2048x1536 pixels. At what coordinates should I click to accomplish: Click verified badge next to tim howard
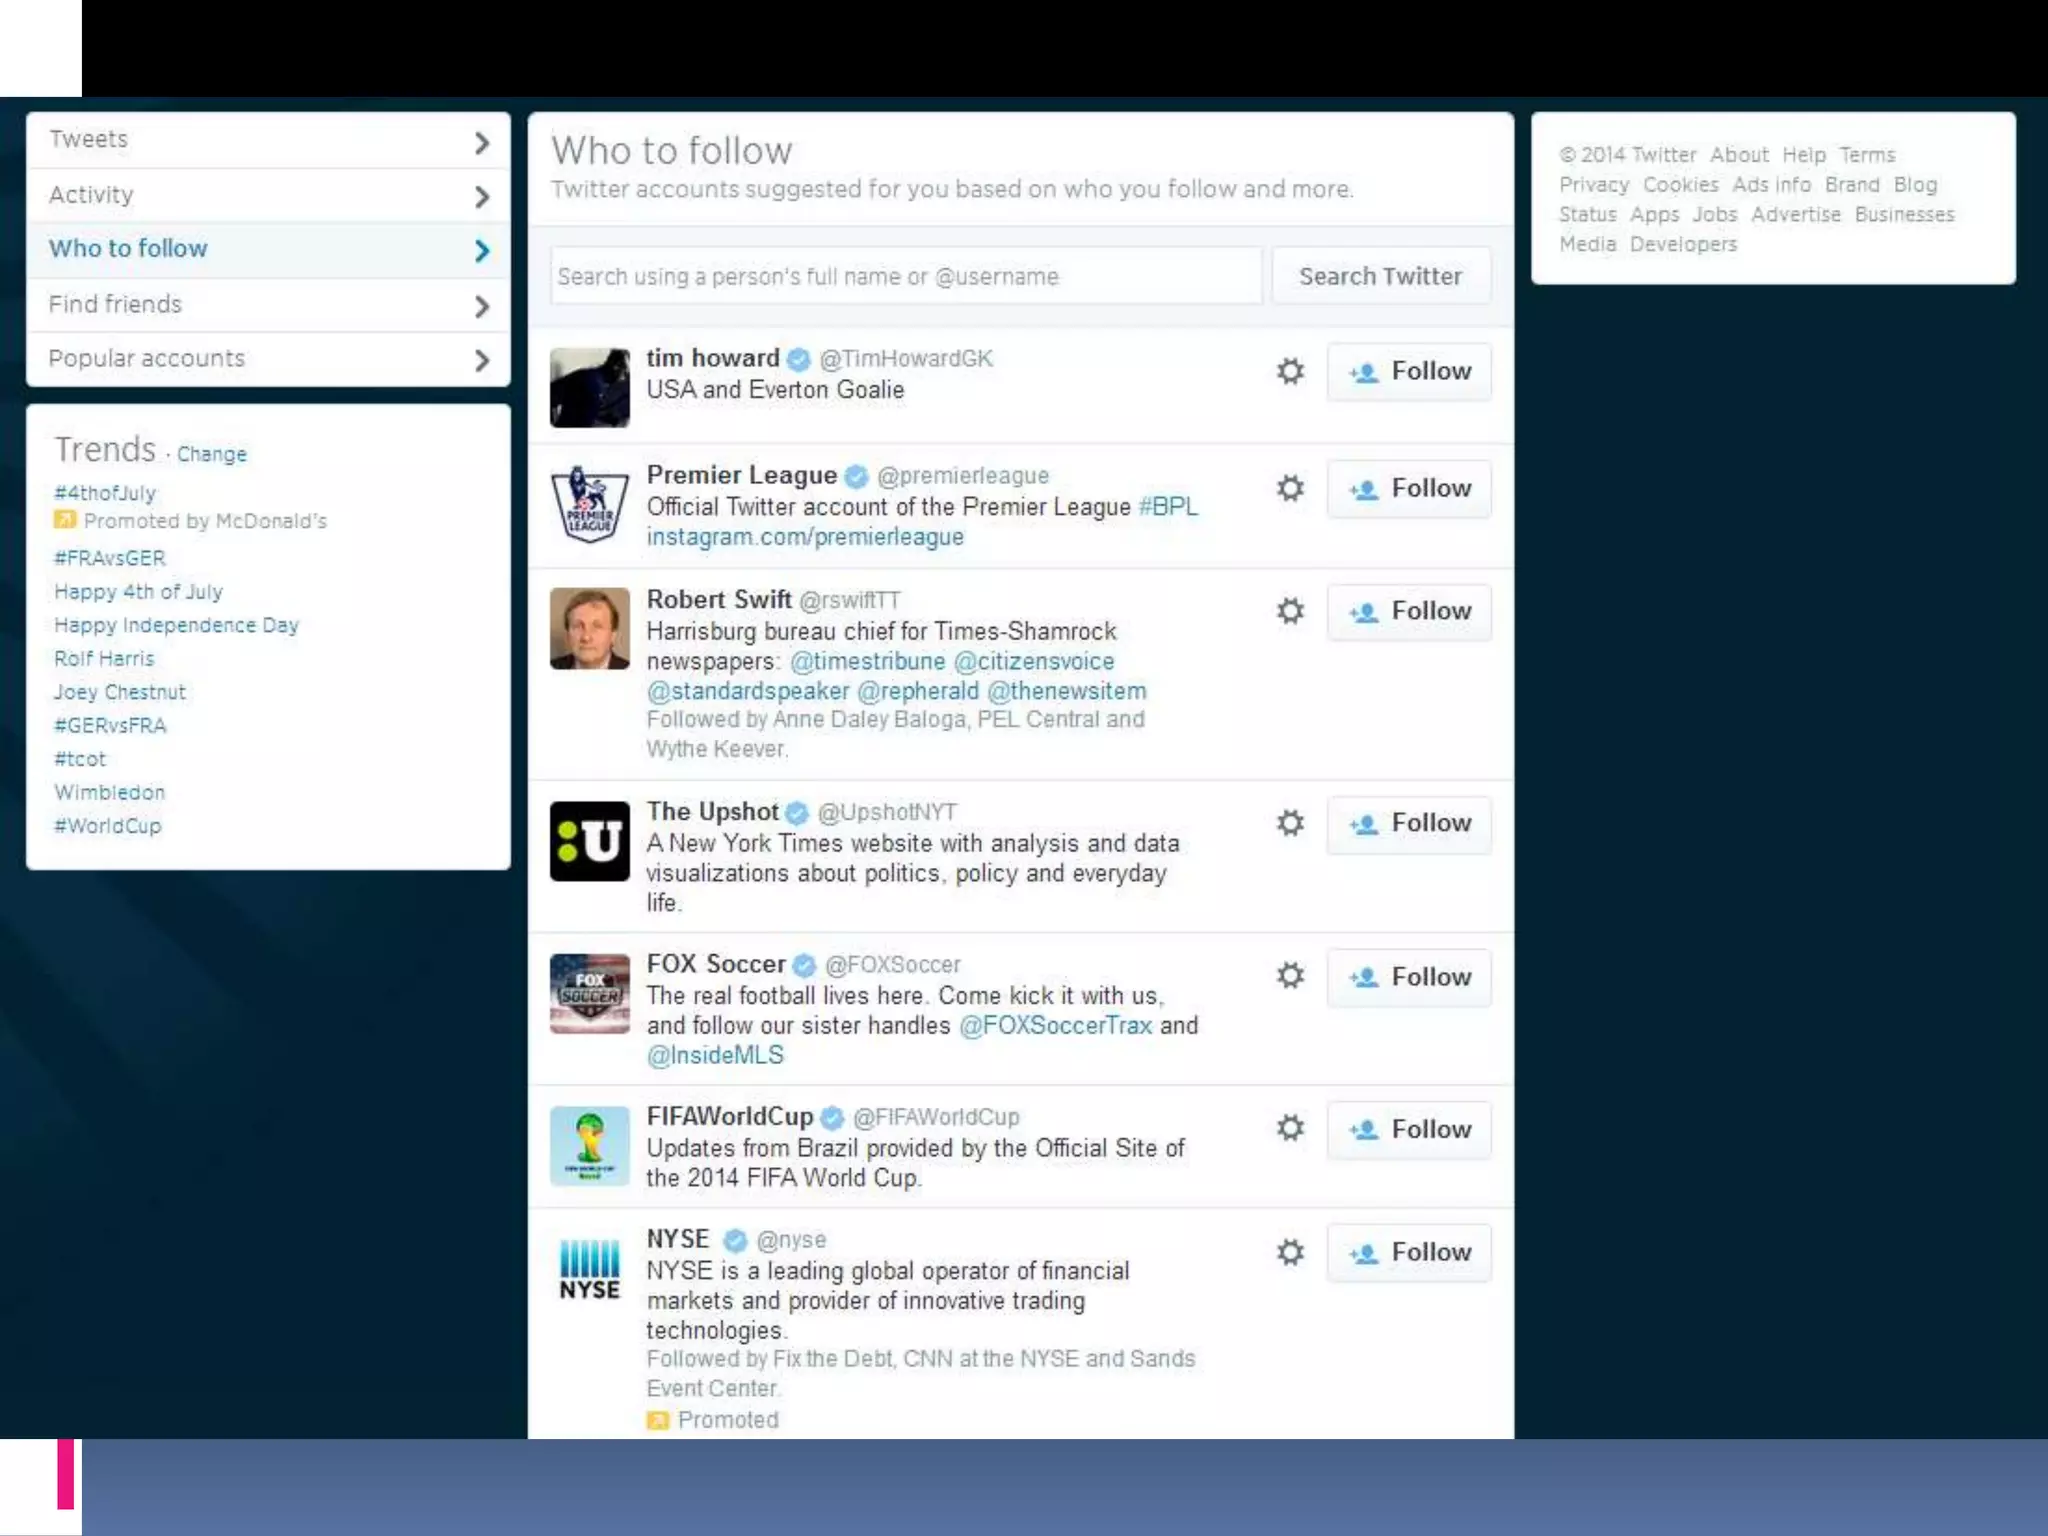coord(798,359)
